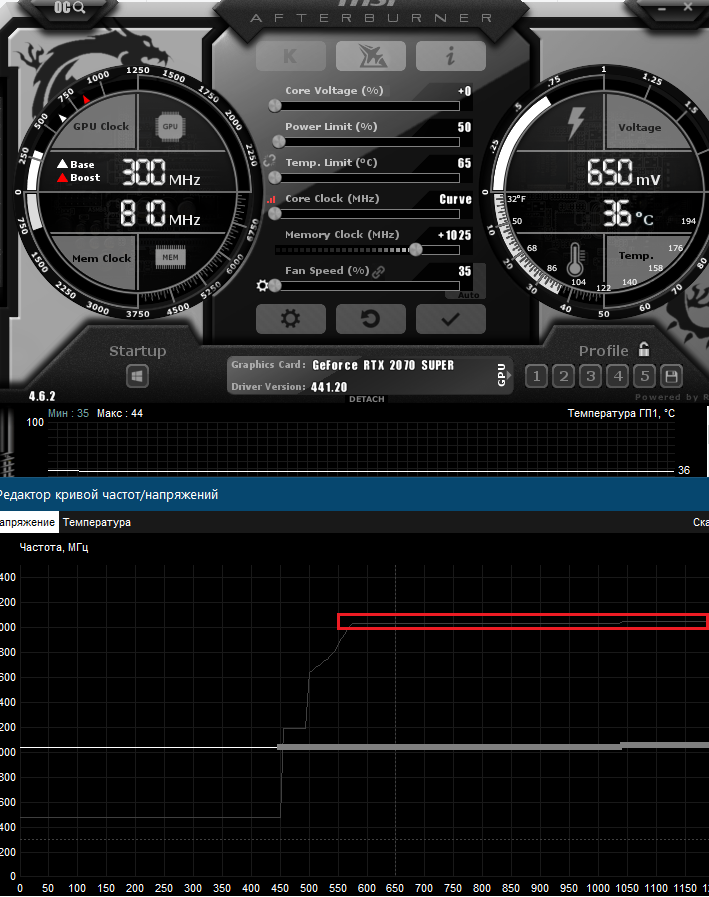Click the fan gear icon by Fan Speed
Viewport: 709px width, 897px height.
[263, 285]
